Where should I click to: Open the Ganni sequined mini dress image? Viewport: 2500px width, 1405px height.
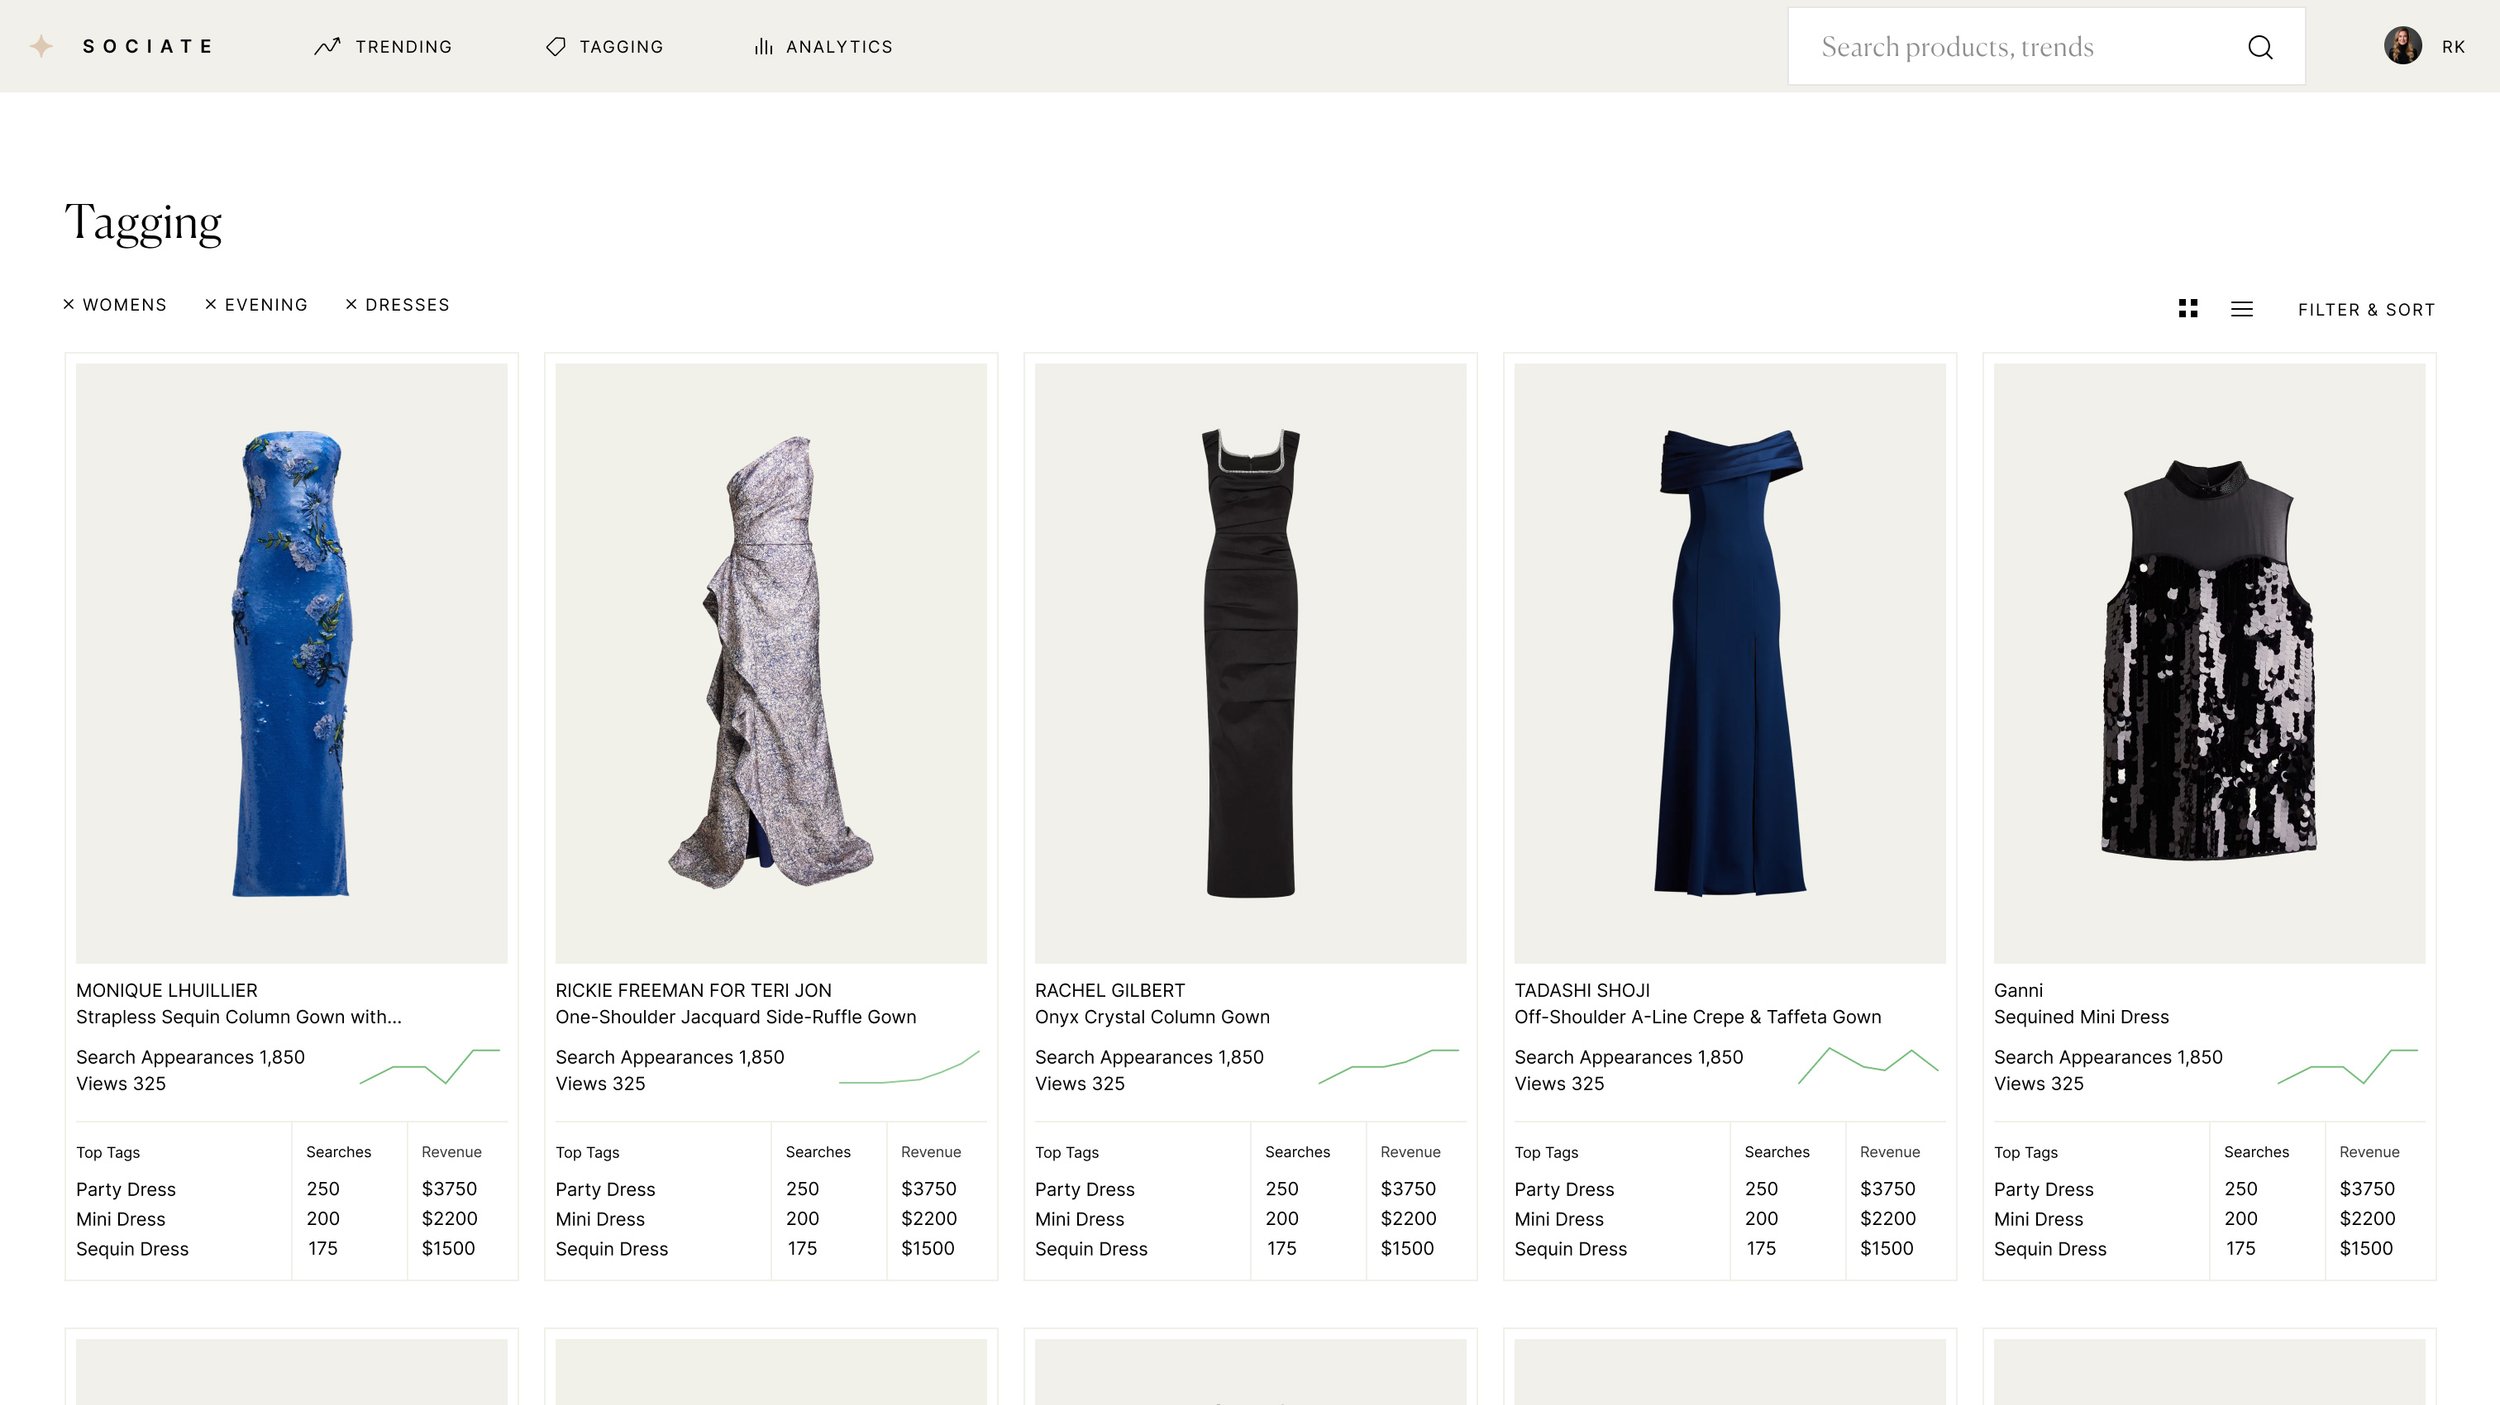click(2209, 663)
